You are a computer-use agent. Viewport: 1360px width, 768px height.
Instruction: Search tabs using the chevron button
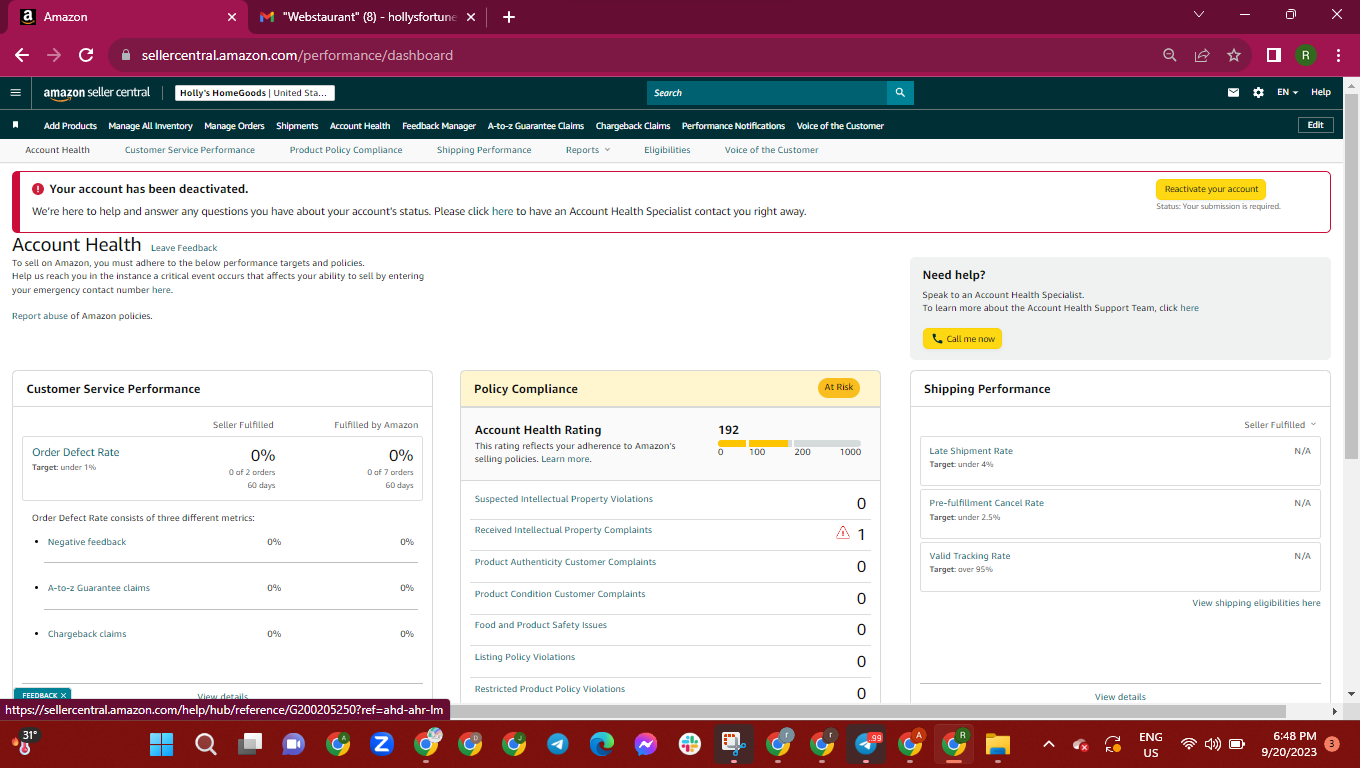point(1200,15)
